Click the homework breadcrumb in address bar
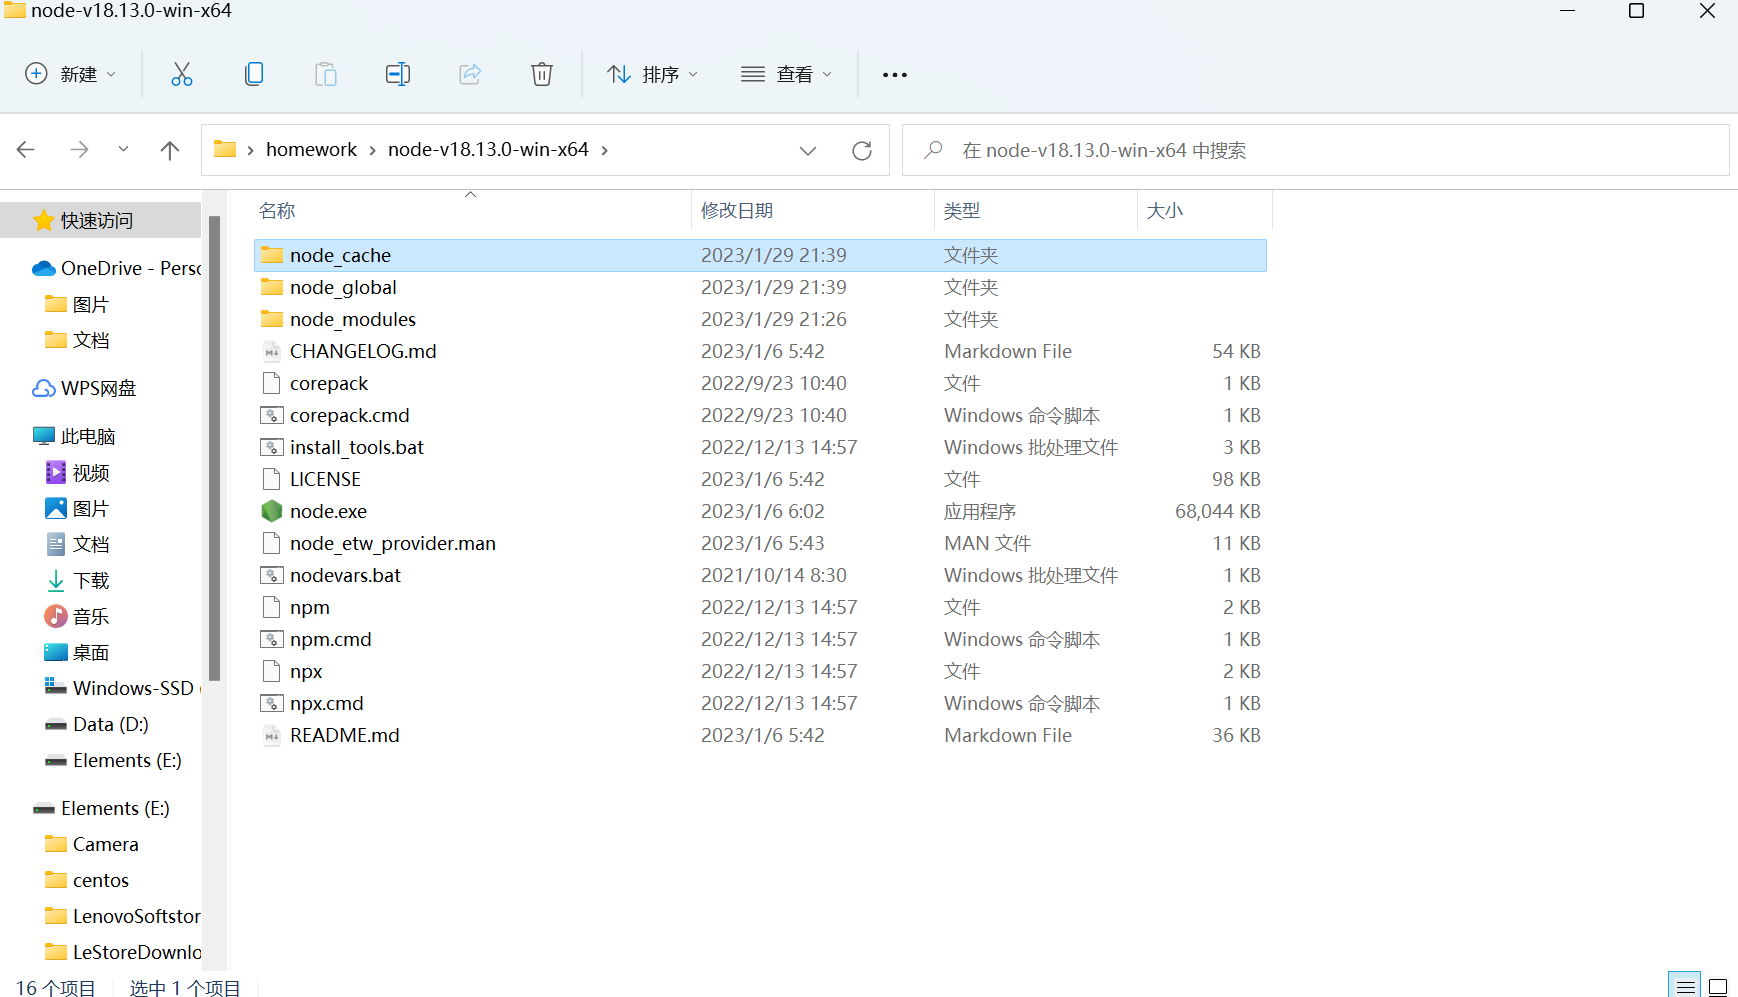The width and height of the screenshot is (1738, 997). coord(311,150)
